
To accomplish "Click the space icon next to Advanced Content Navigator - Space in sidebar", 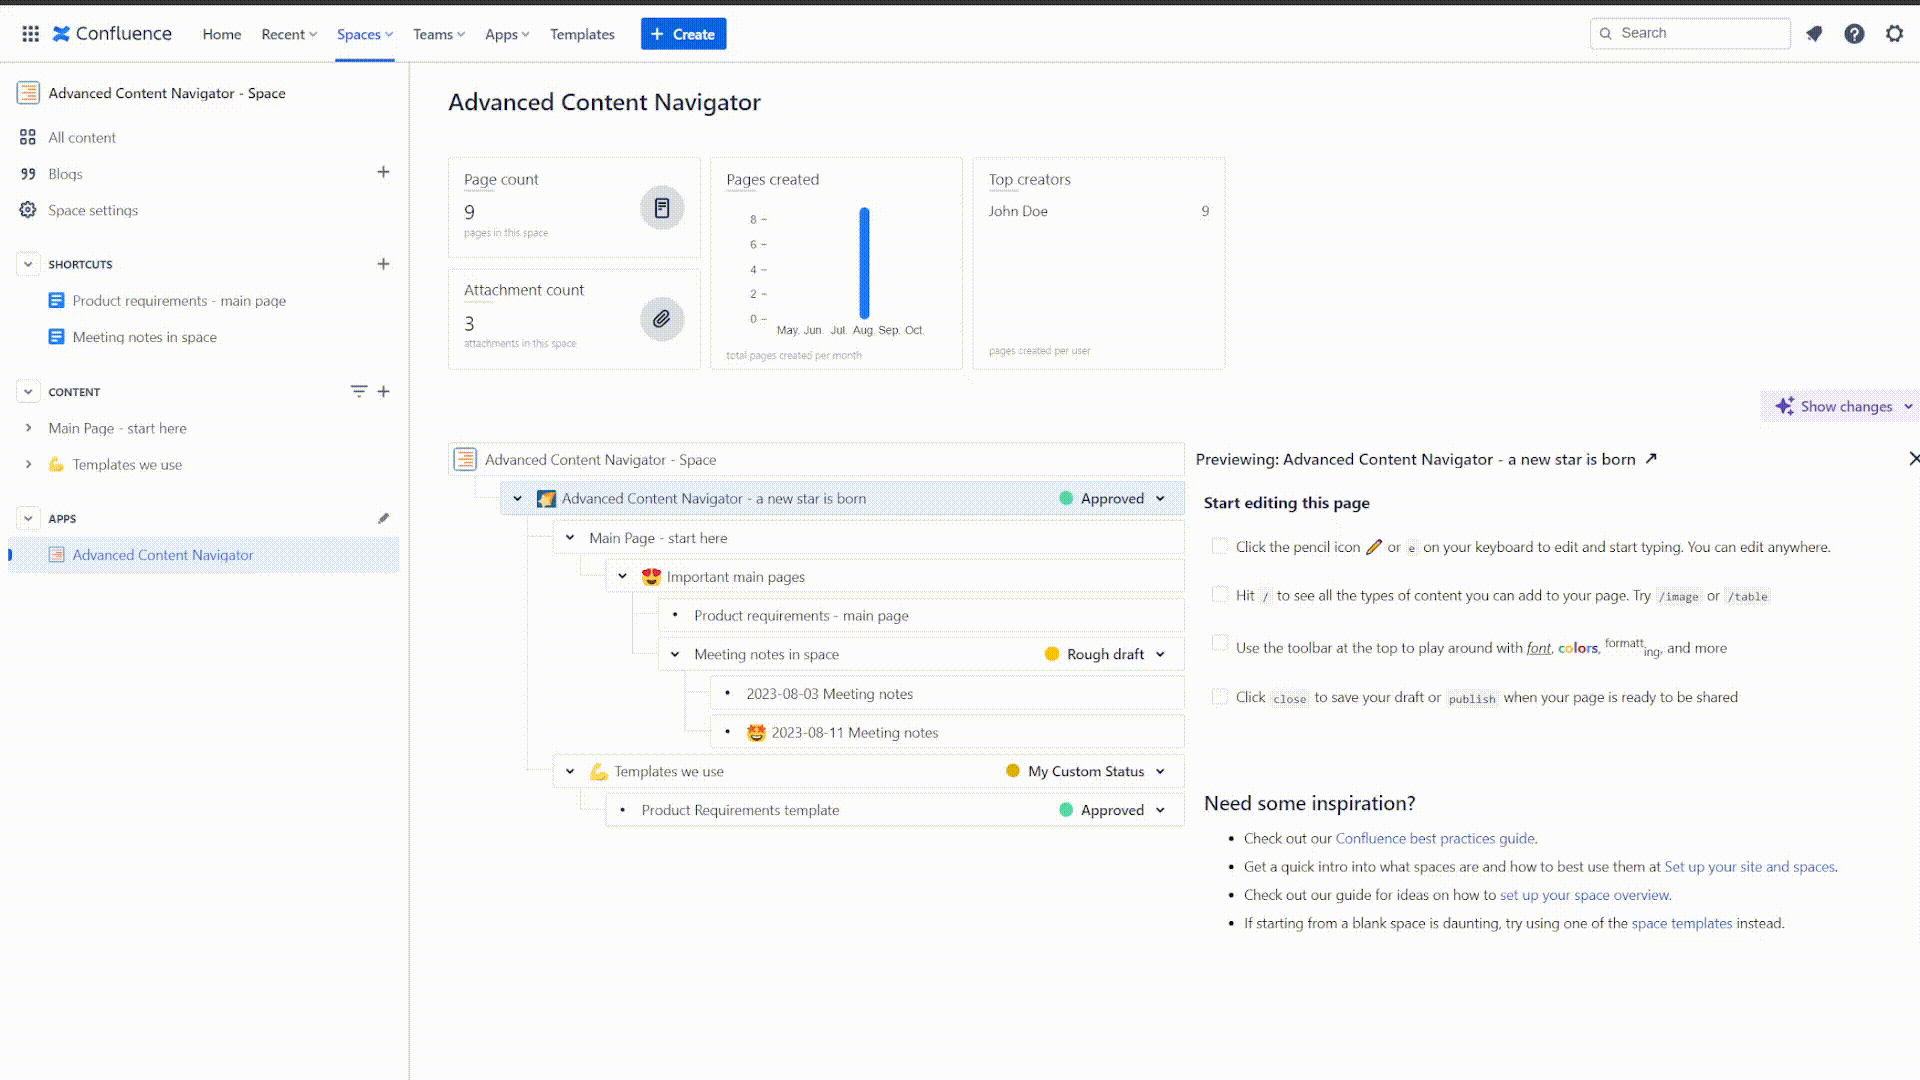I will click(28, 93).
